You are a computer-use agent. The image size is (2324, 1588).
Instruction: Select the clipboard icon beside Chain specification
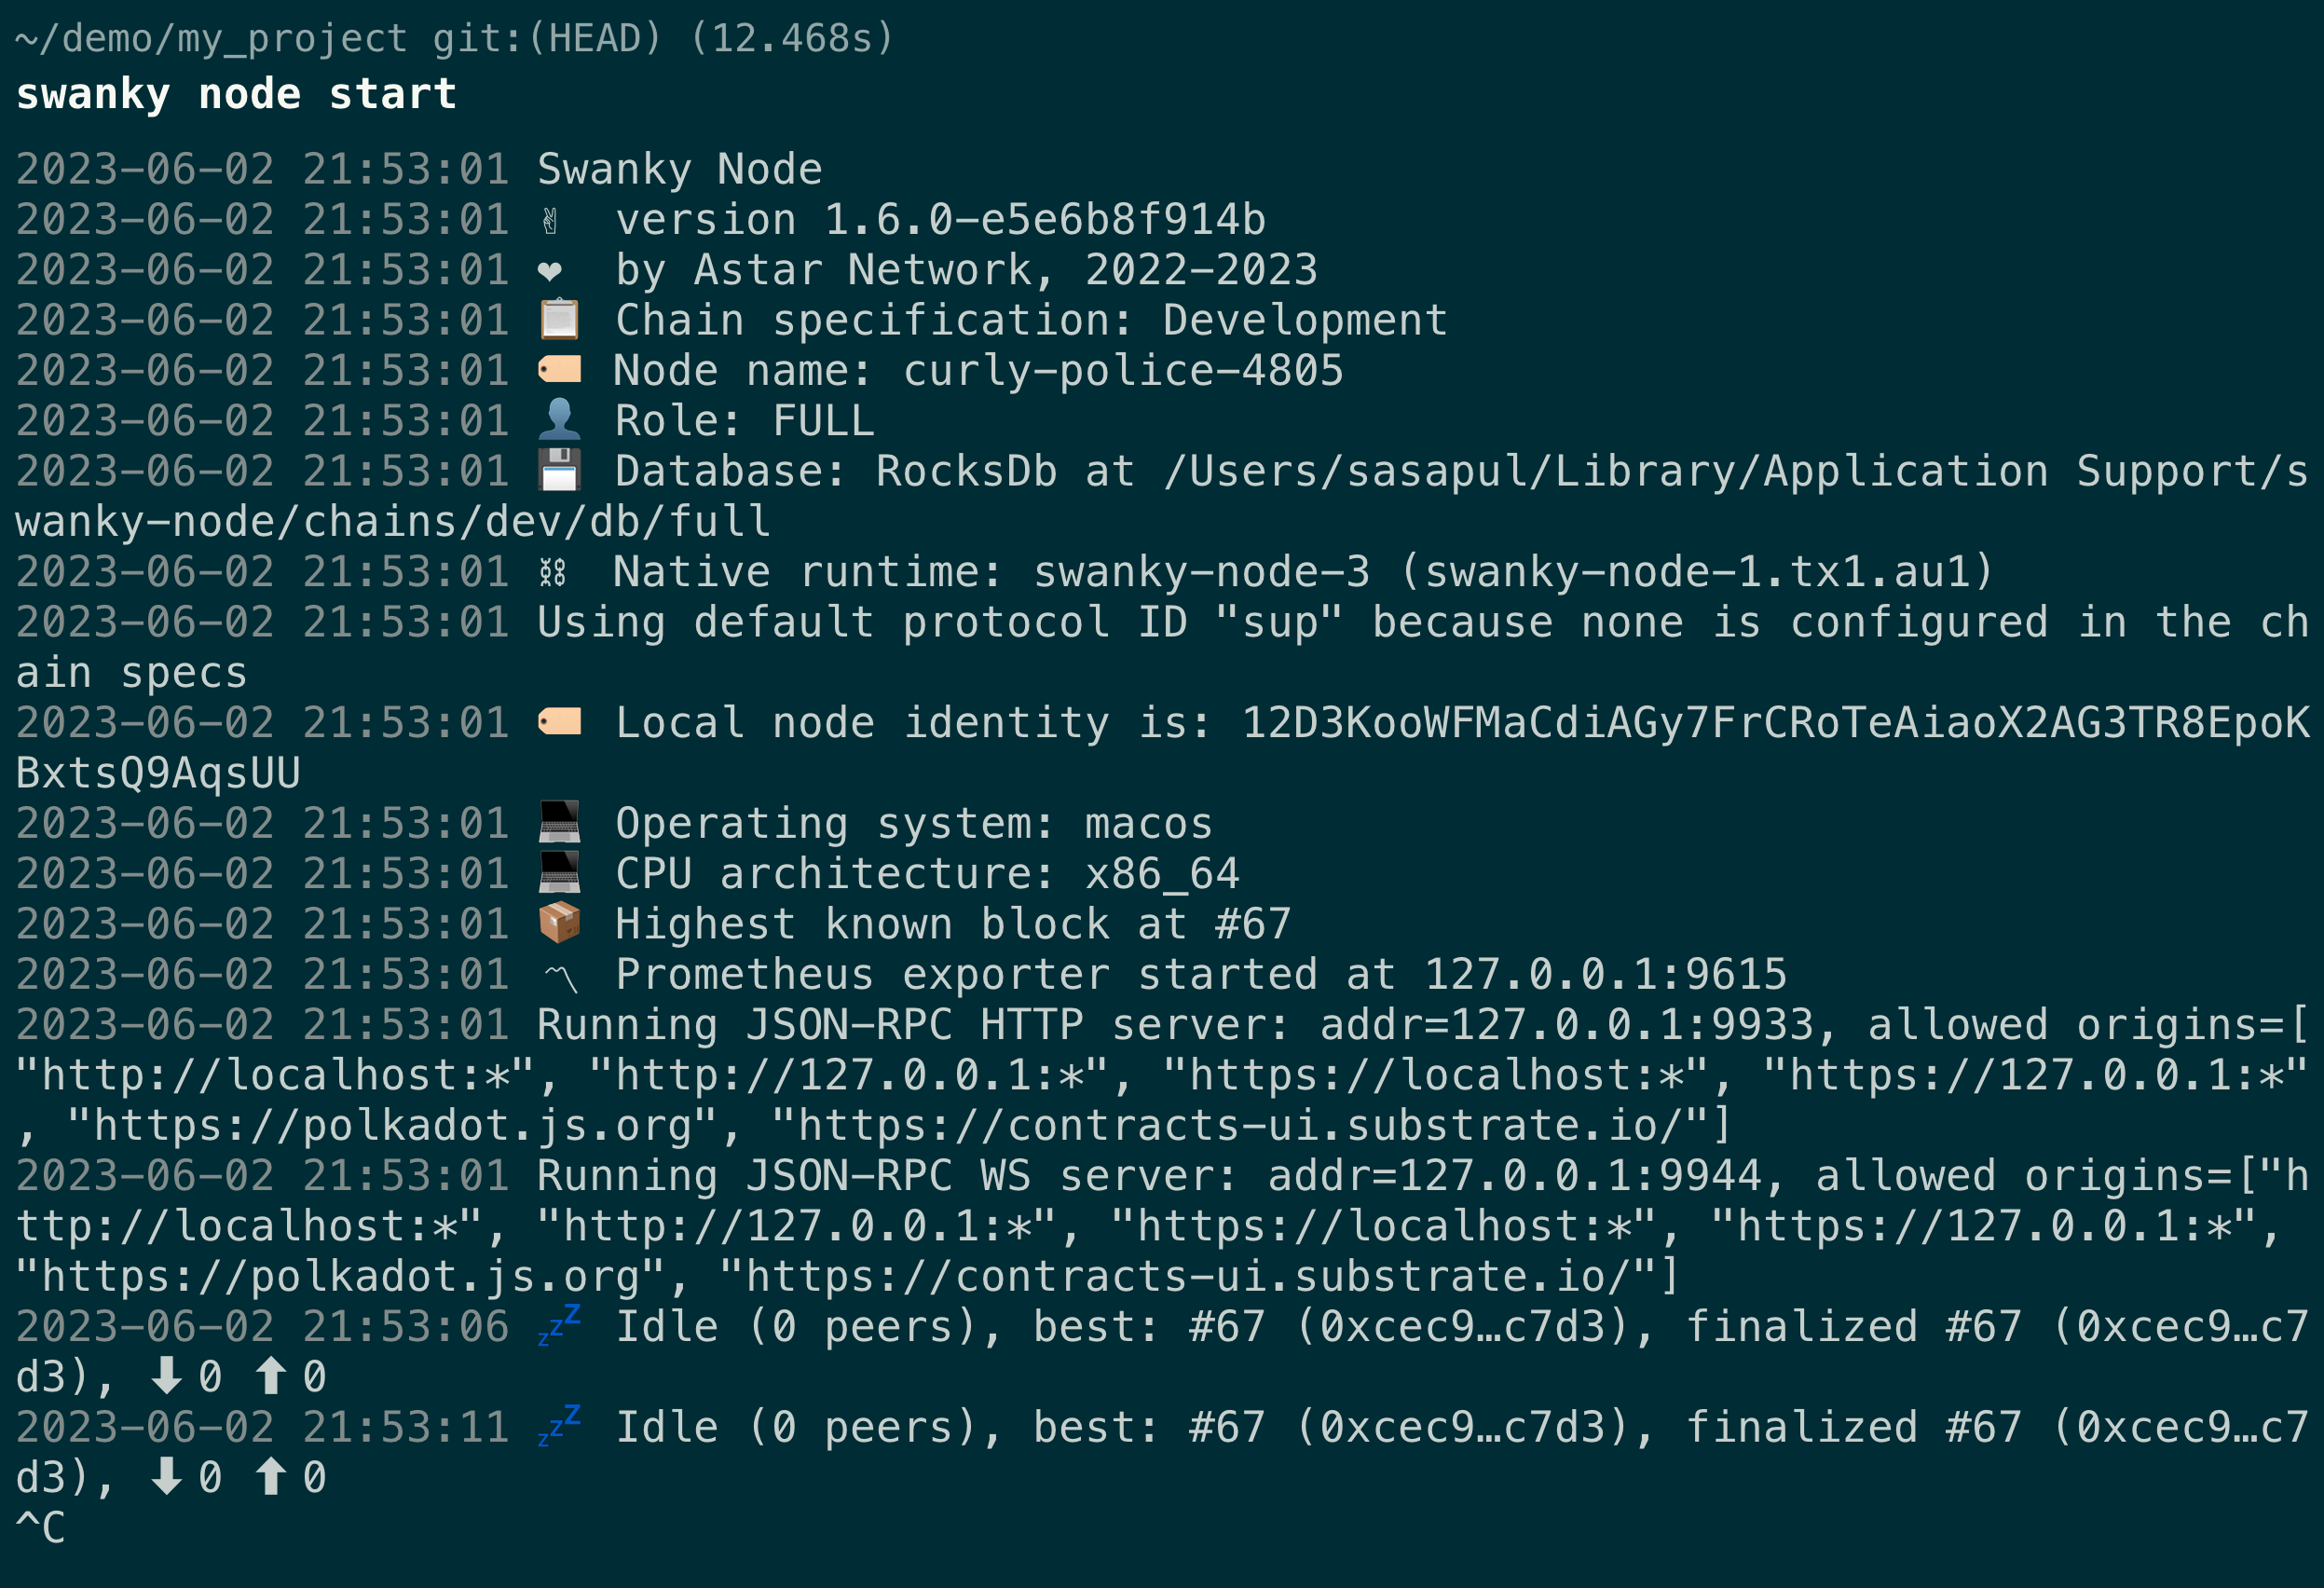[559, 320]
